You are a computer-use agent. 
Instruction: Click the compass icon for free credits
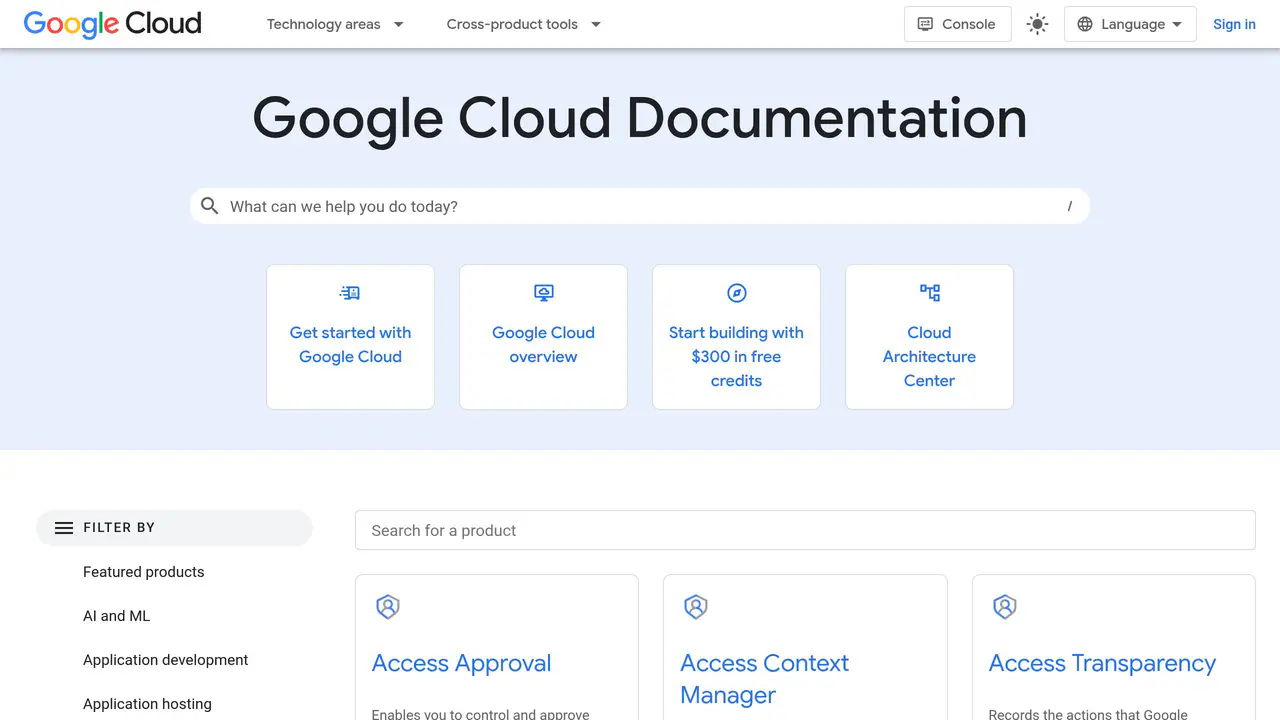coord(736,293)
